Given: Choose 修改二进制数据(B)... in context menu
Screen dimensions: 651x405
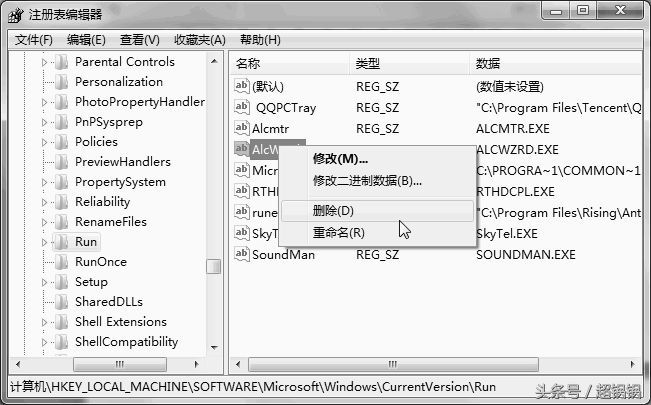Looking at the screenshot, I should (x=367, y=181).
